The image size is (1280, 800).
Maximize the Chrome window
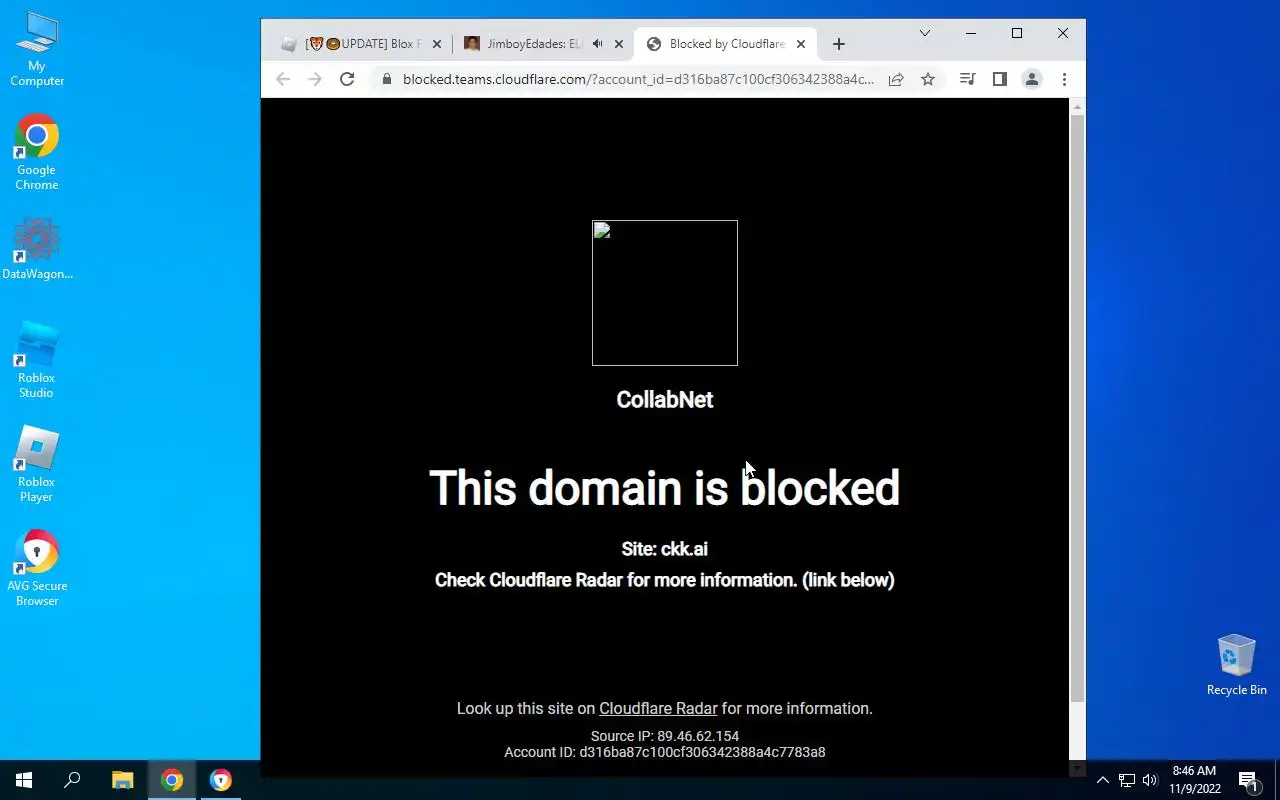tap(1017, 33)
